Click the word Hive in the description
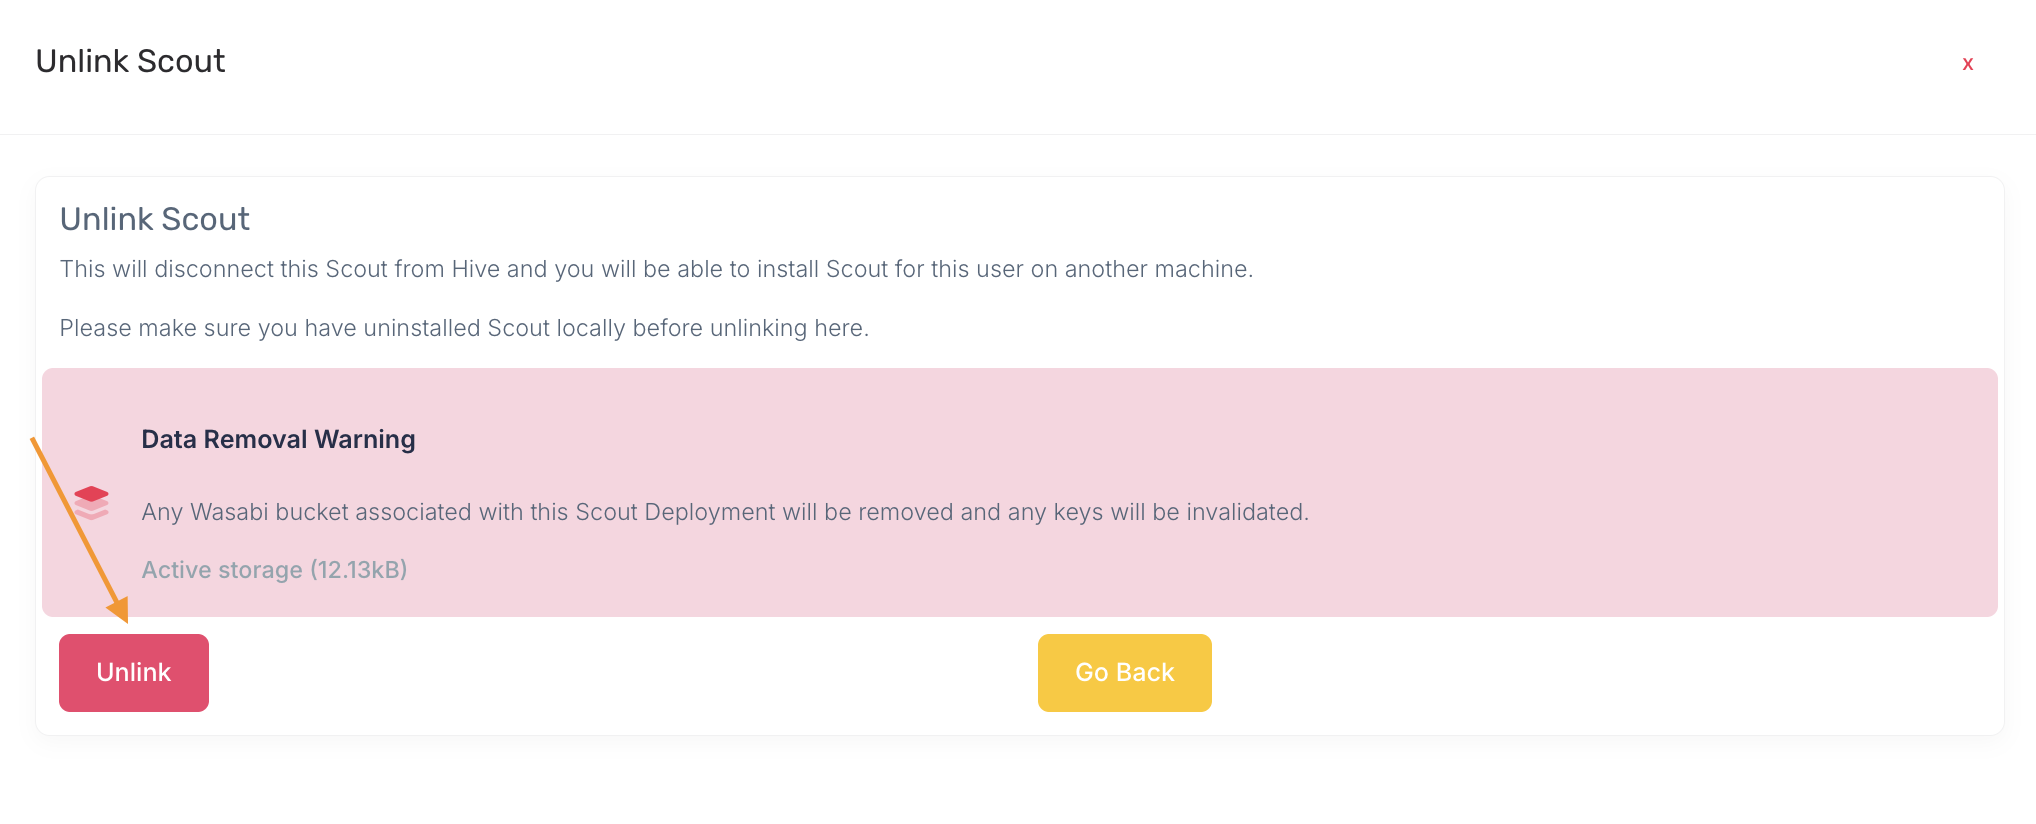The height and width of the screenshot is (824, 2036). tap(475, 269)
